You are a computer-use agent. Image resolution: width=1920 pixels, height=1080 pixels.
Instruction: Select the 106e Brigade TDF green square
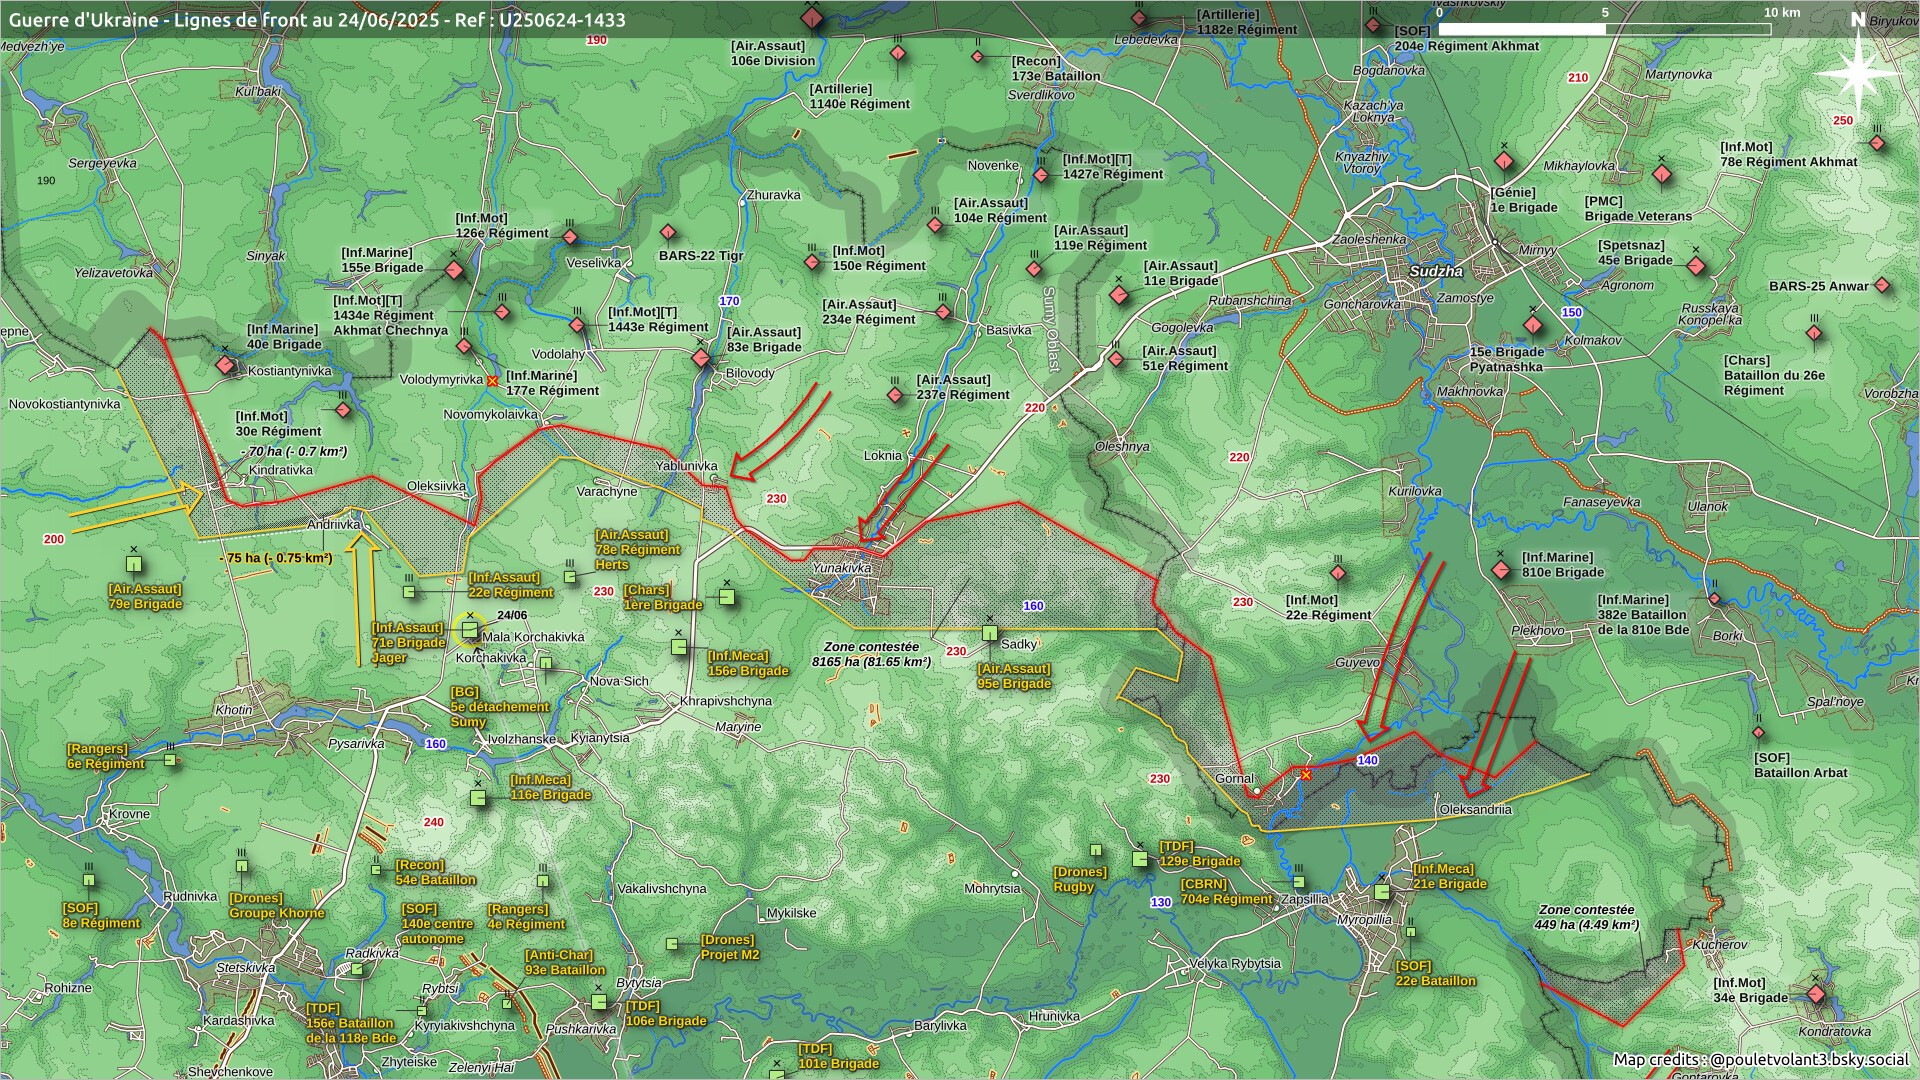[598, 1002]
